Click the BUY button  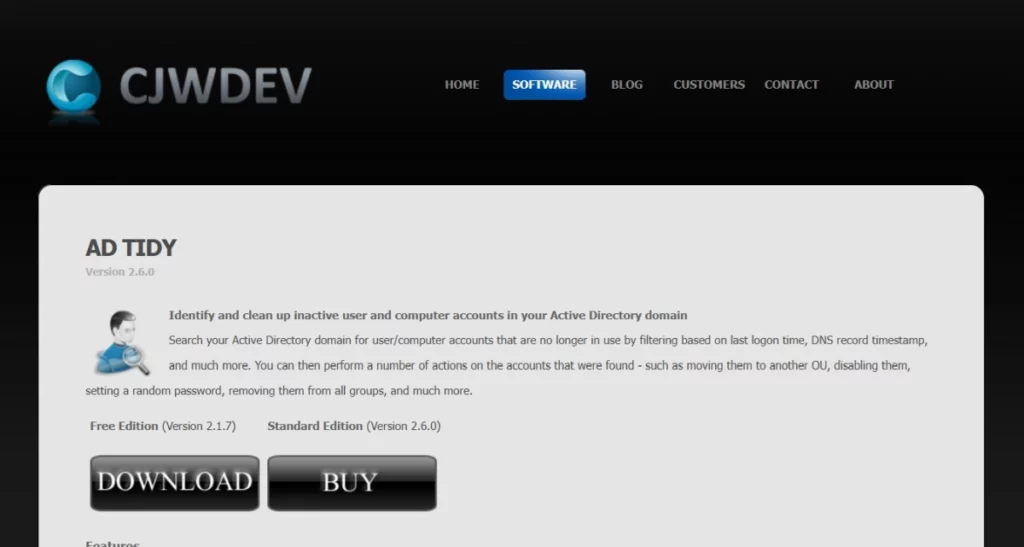point(352,483)
